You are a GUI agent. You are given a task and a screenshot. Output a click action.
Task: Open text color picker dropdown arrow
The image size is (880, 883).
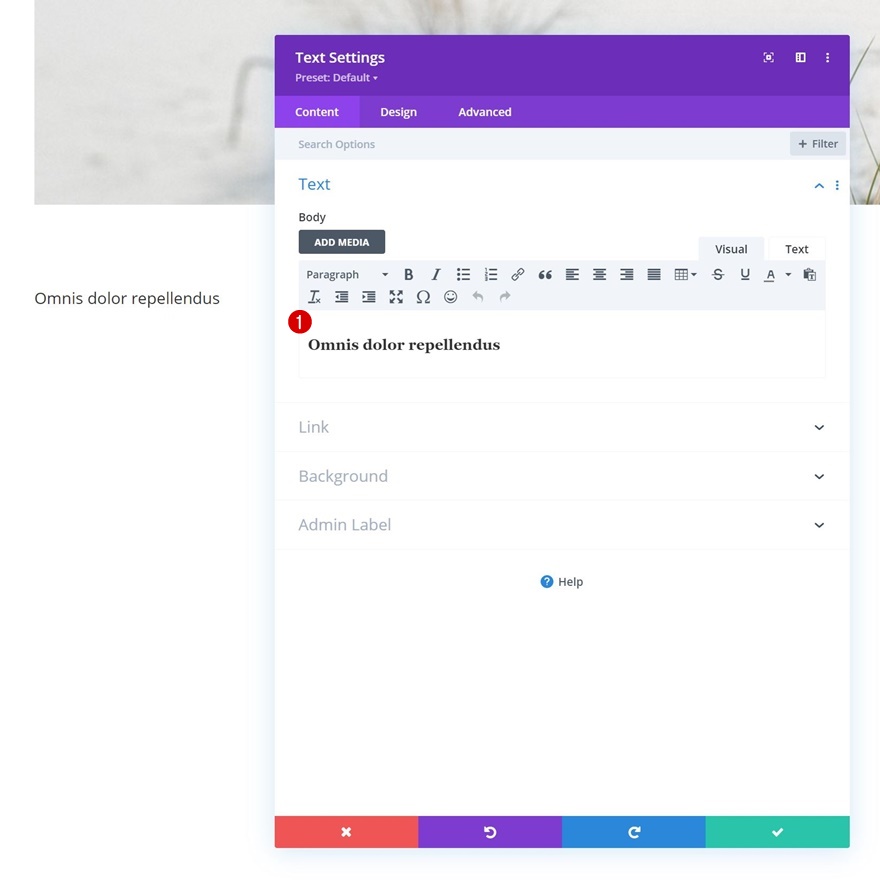click(788, 275)
